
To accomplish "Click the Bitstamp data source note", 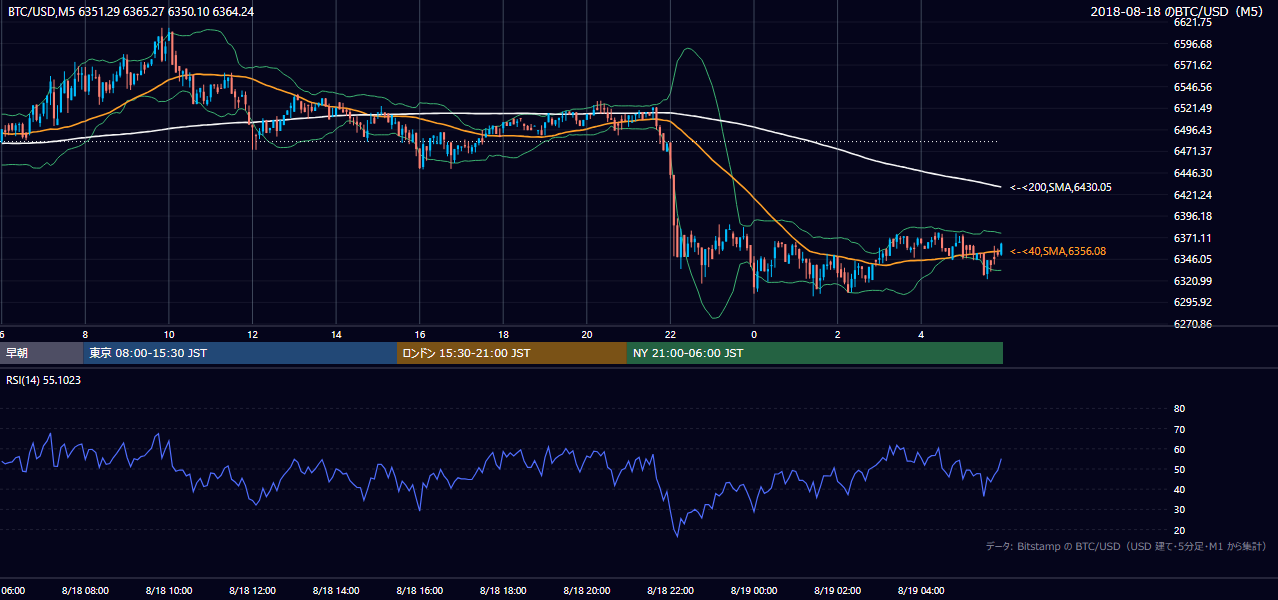I will point(1126,546).
